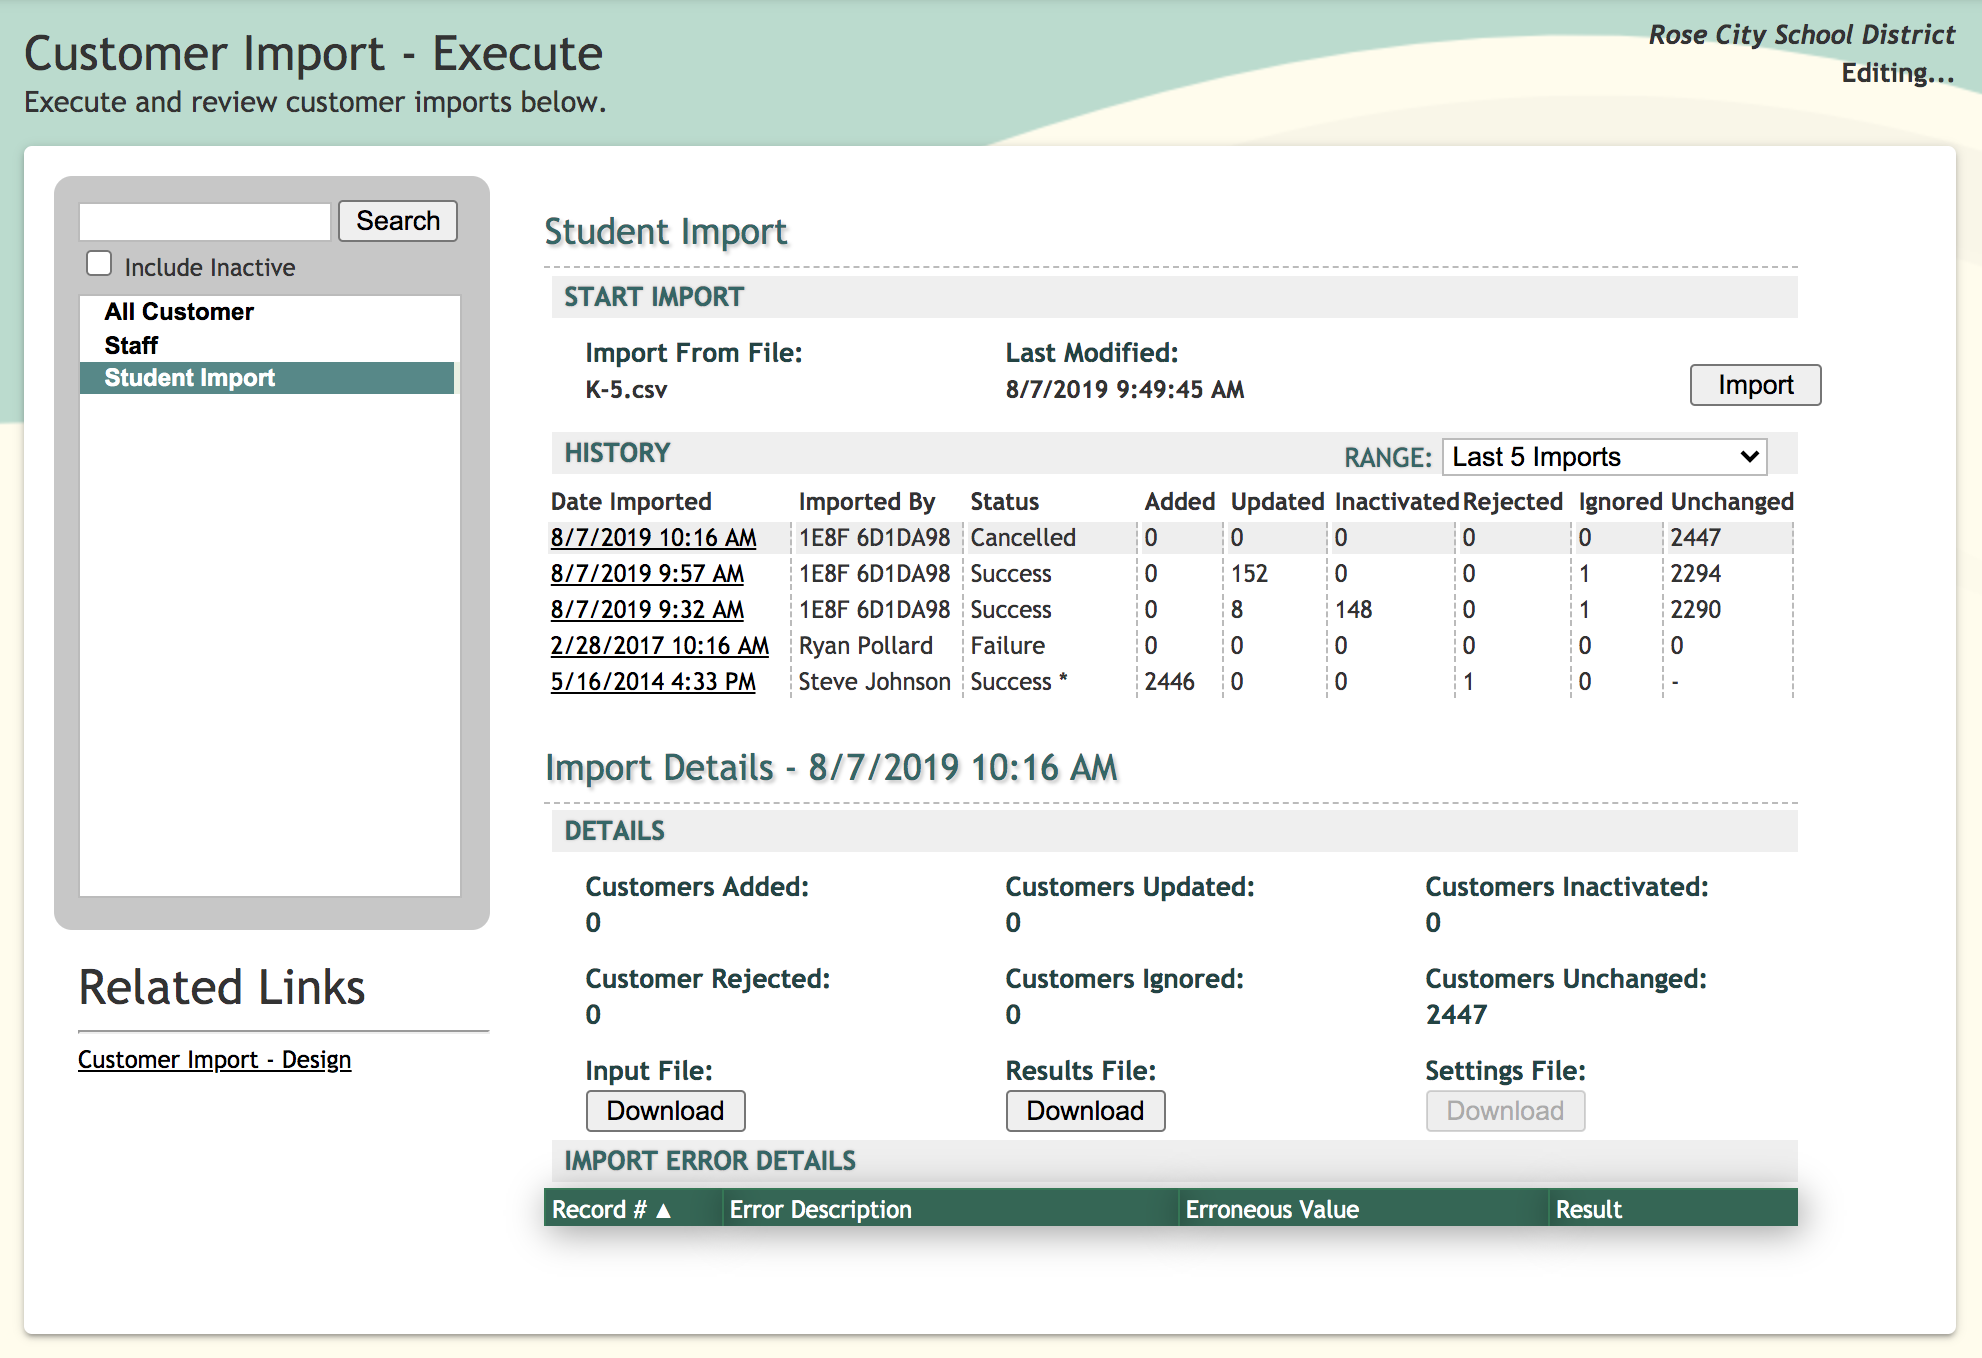Open the 8/7/2019 10:16 AM import

(653, 538)
